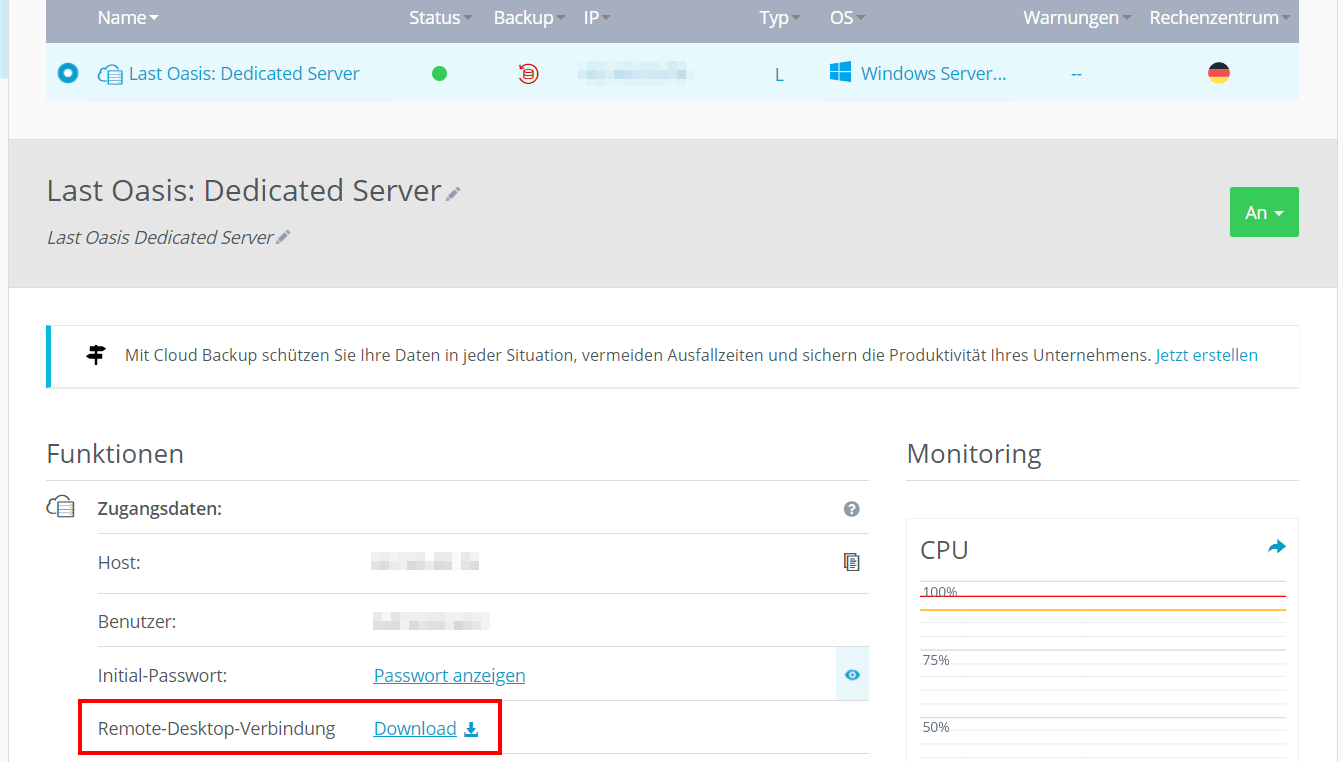
Task: Click the Passwort anzeigen link
Action: pyautogui.click(x=449, y=675)
